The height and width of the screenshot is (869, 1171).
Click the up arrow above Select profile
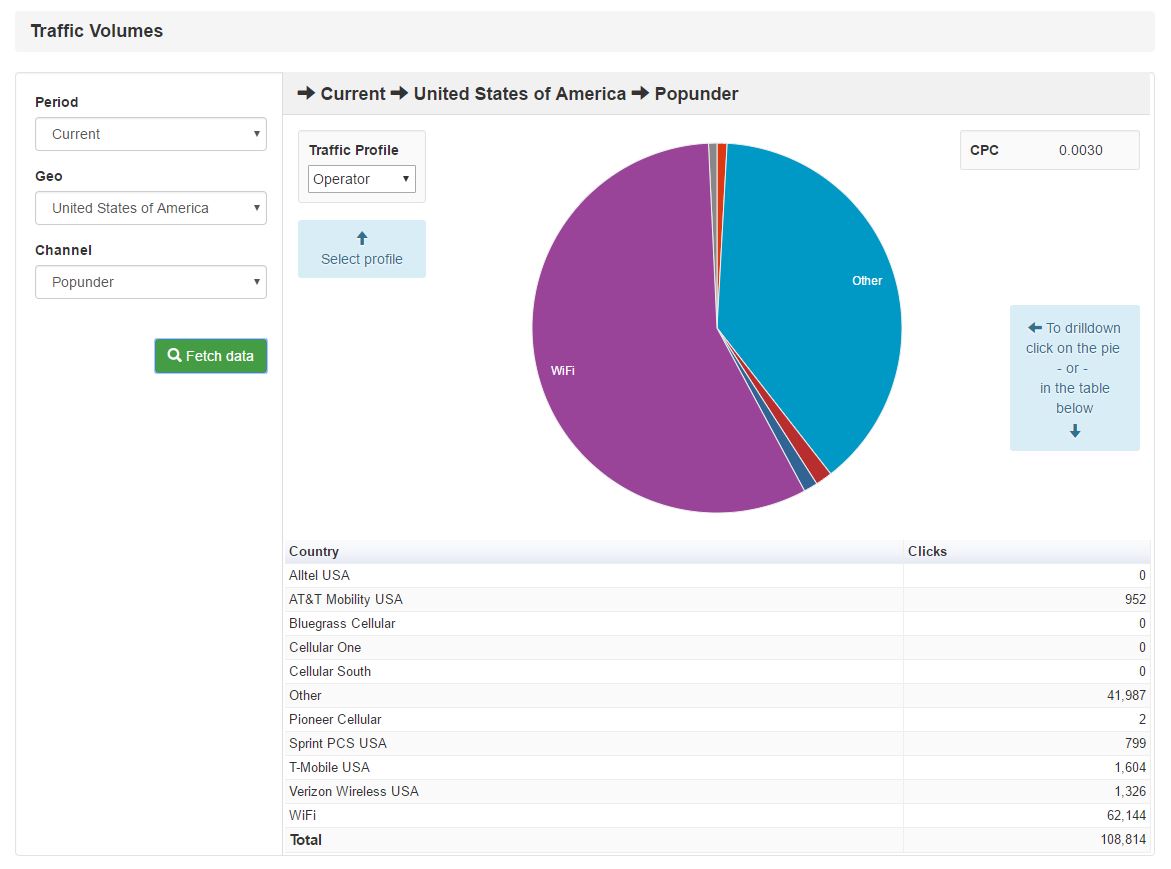pos(362,238)
